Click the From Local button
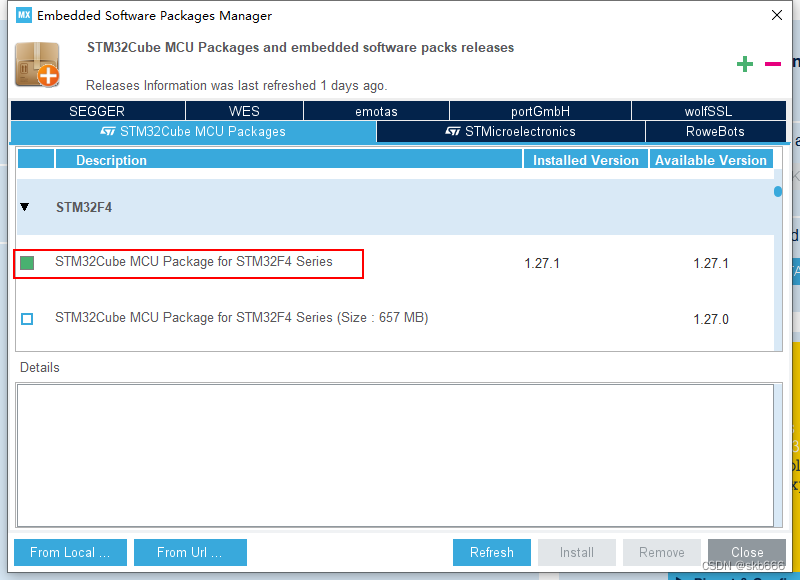 click(69, 552)
